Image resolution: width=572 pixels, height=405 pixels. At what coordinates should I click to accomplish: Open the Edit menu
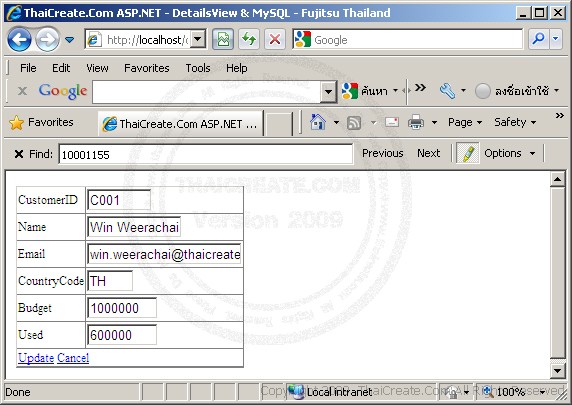(61, 68)
